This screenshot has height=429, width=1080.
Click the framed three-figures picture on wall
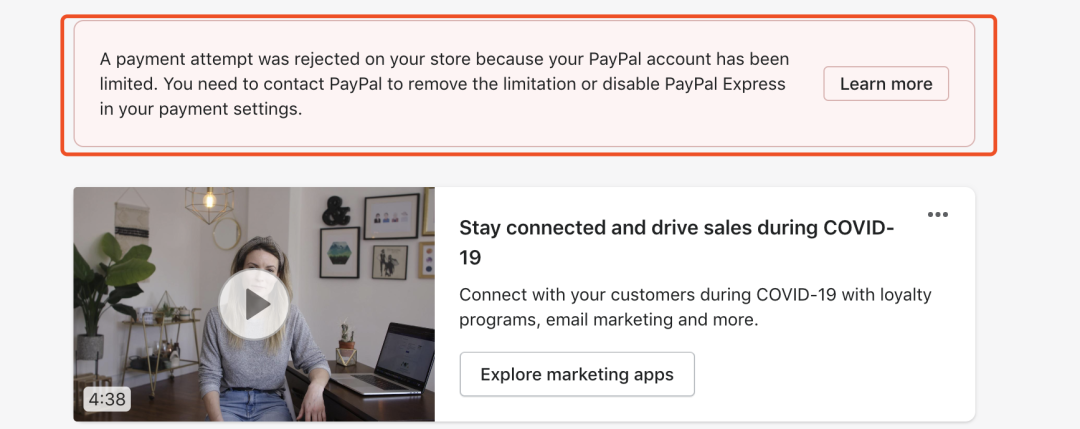tap(391, 216)
